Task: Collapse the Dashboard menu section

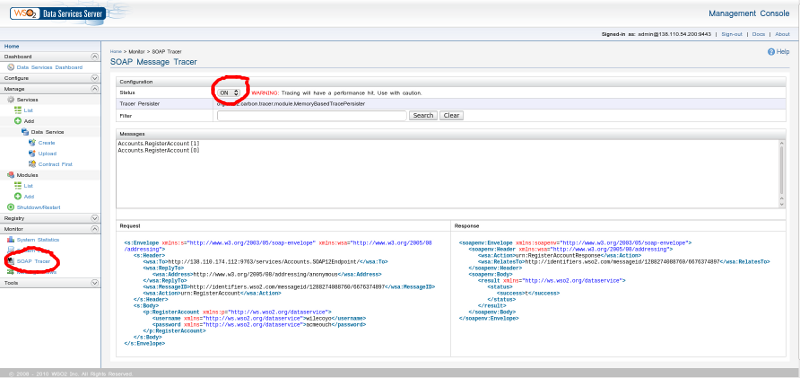Action: pyautogui.click(x=94, y=57)
